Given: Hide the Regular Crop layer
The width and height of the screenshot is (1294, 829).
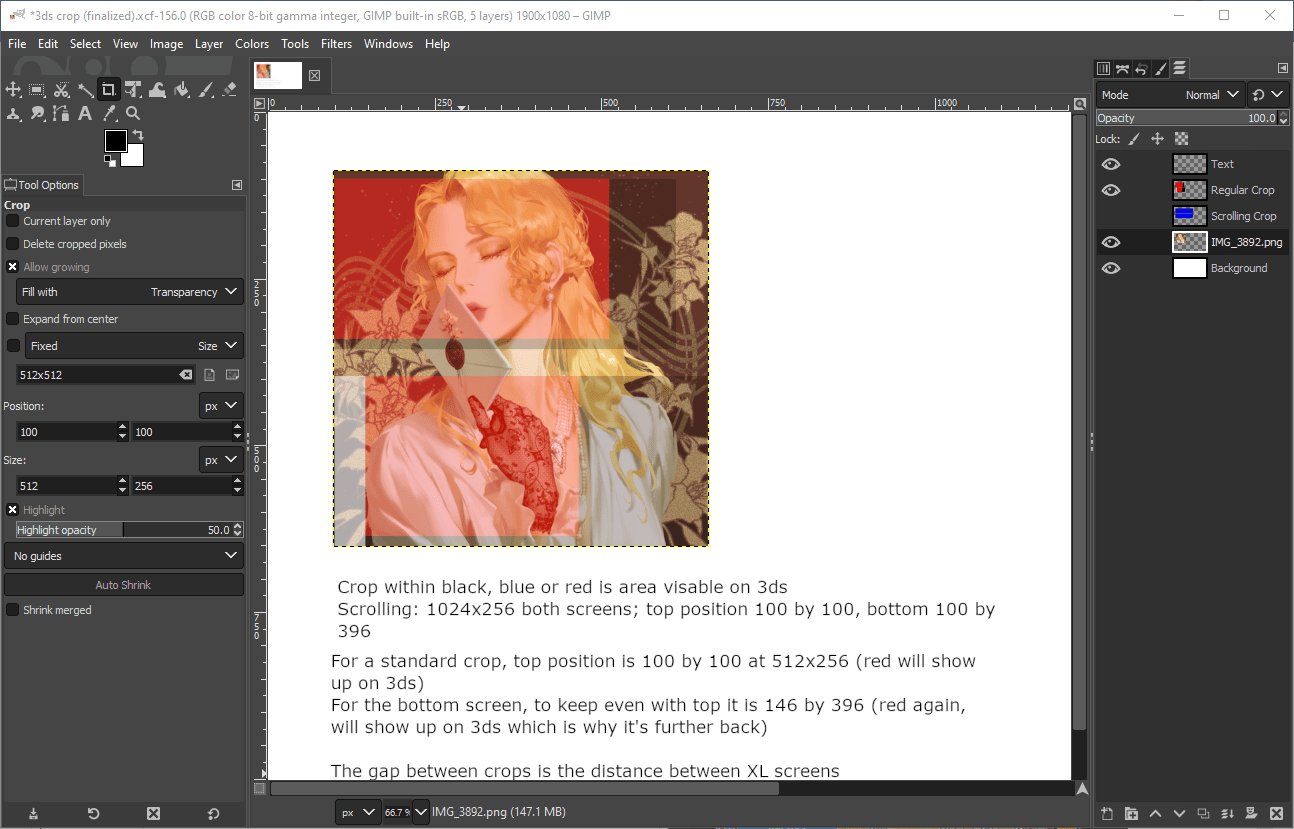Looking at the screenshot, I should pyautogui.click(x=1111, y=190).
